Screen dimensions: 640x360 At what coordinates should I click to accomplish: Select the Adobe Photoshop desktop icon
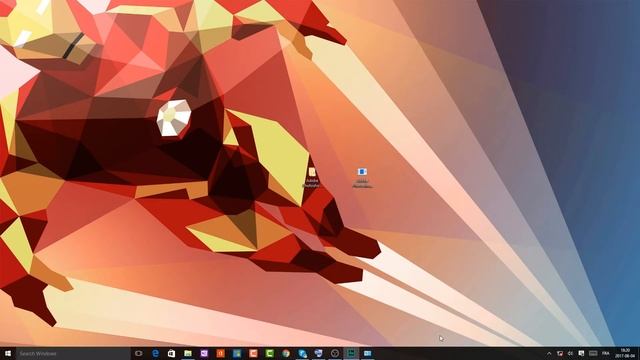coord(312,177)
